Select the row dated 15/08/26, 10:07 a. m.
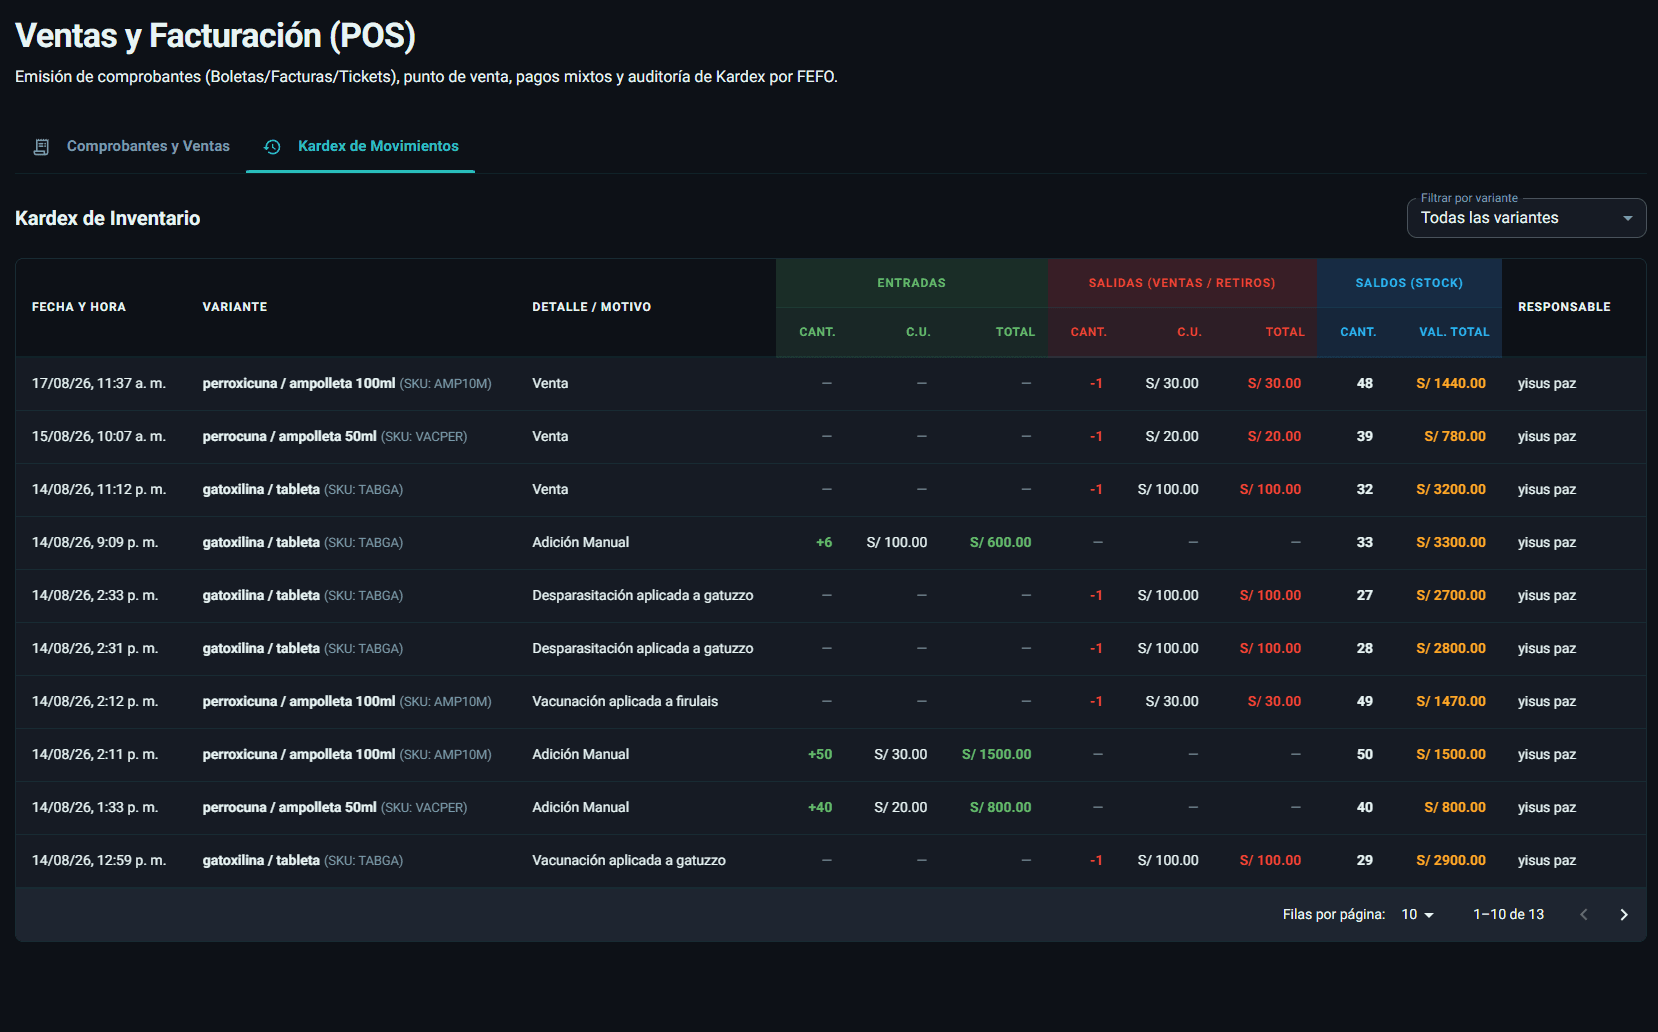This screenshot has height=1032, width=1658. [x=830, y=436]
